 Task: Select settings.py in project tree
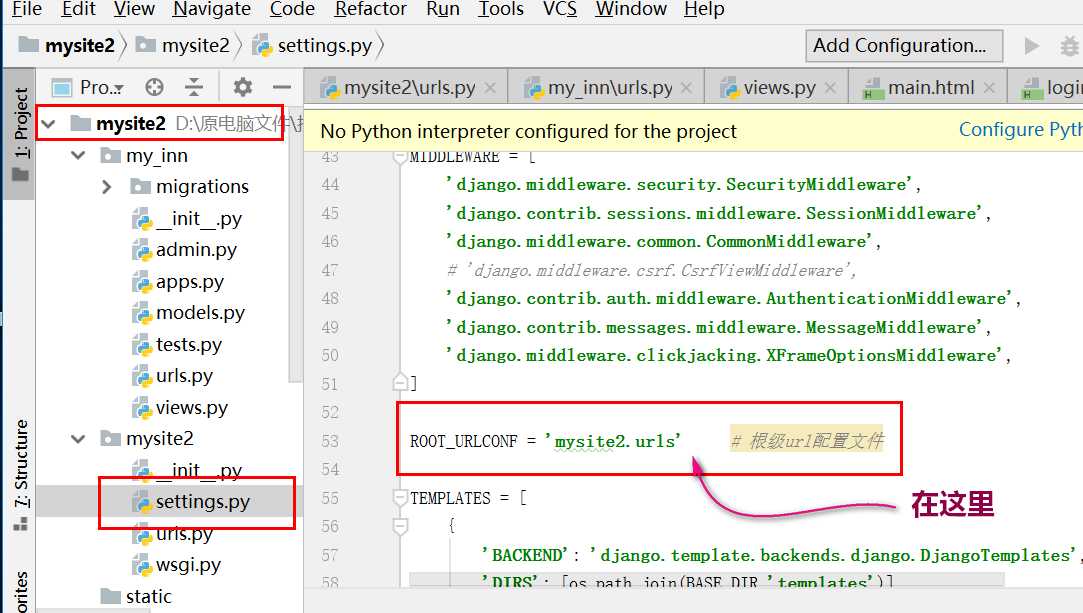click(x=191, y=502)
